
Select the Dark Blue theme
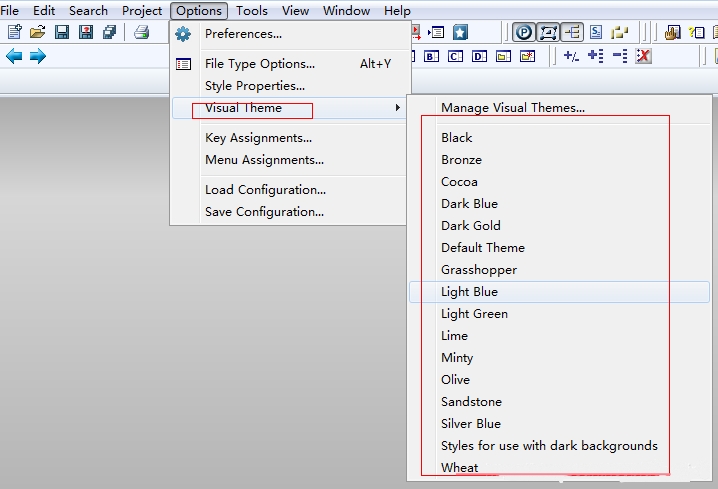click(x=469, y=204)
